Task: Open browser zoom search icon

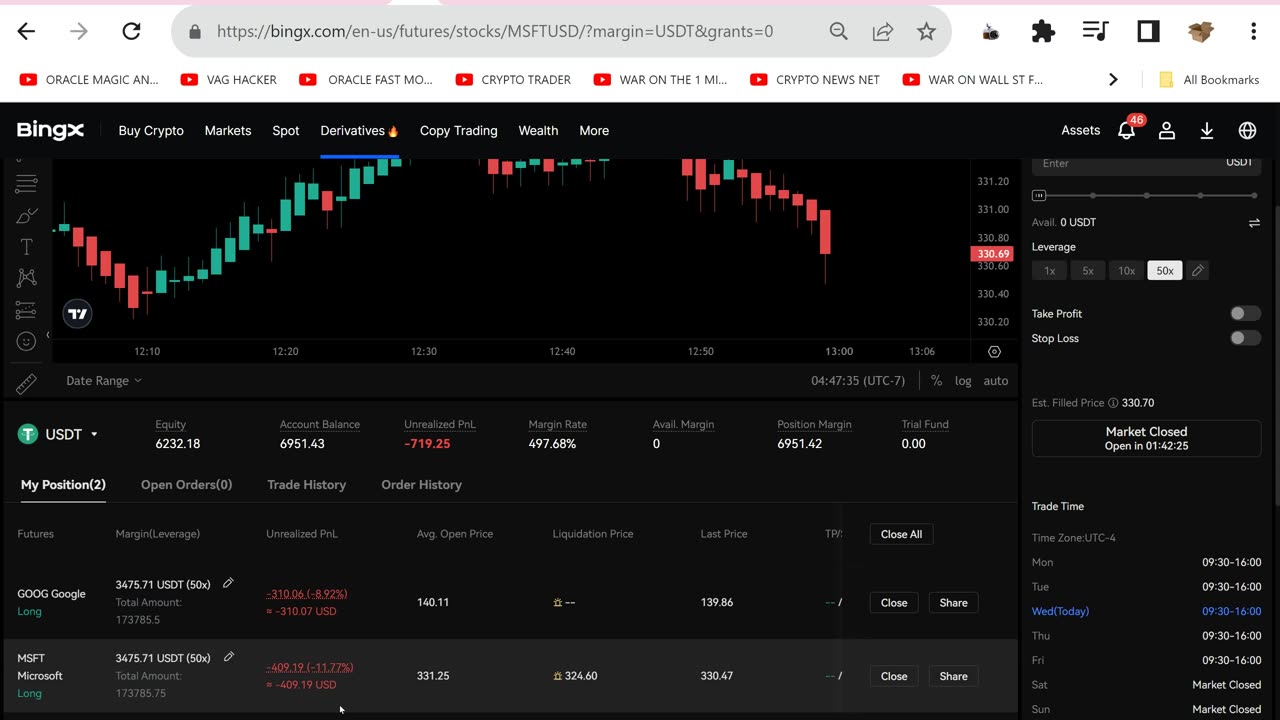Action: click(x=839, y=32)
